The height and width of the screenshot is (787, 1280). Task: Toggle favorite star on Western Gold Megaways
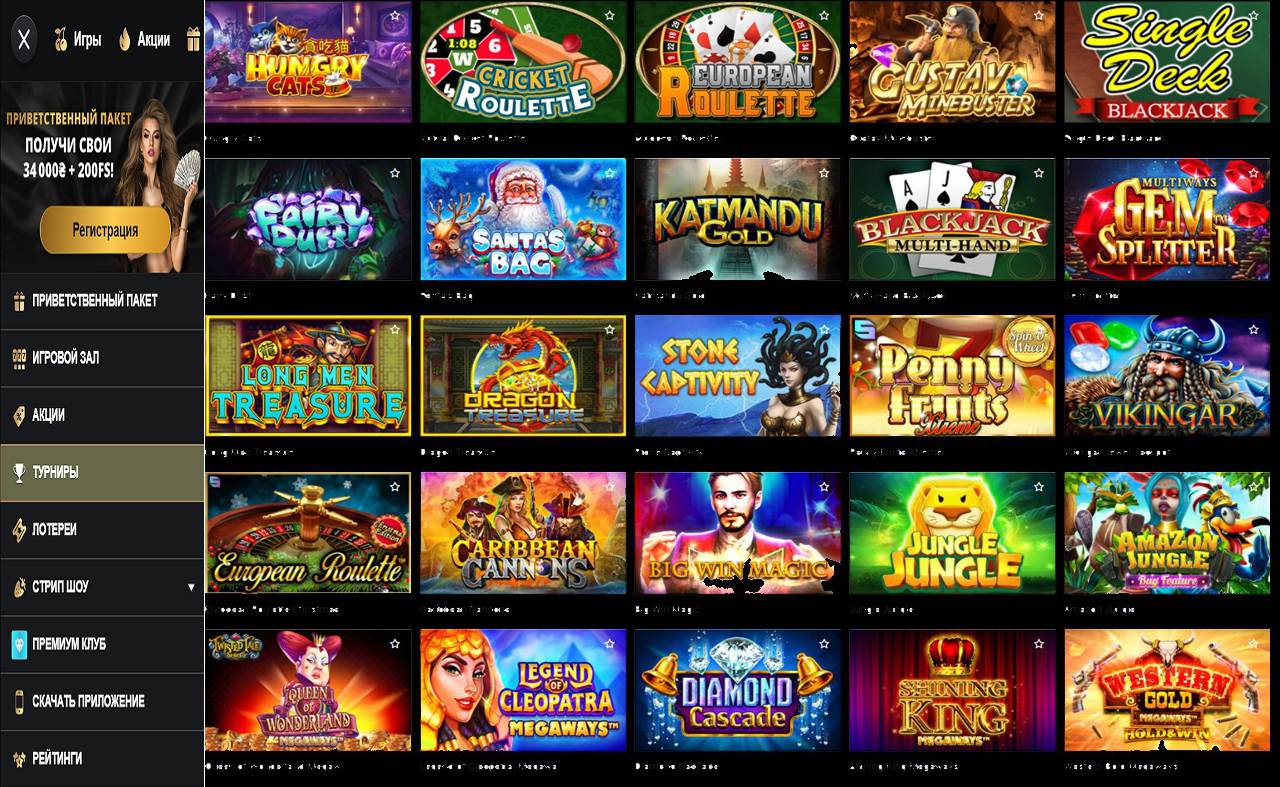(x=1254, y=643)
